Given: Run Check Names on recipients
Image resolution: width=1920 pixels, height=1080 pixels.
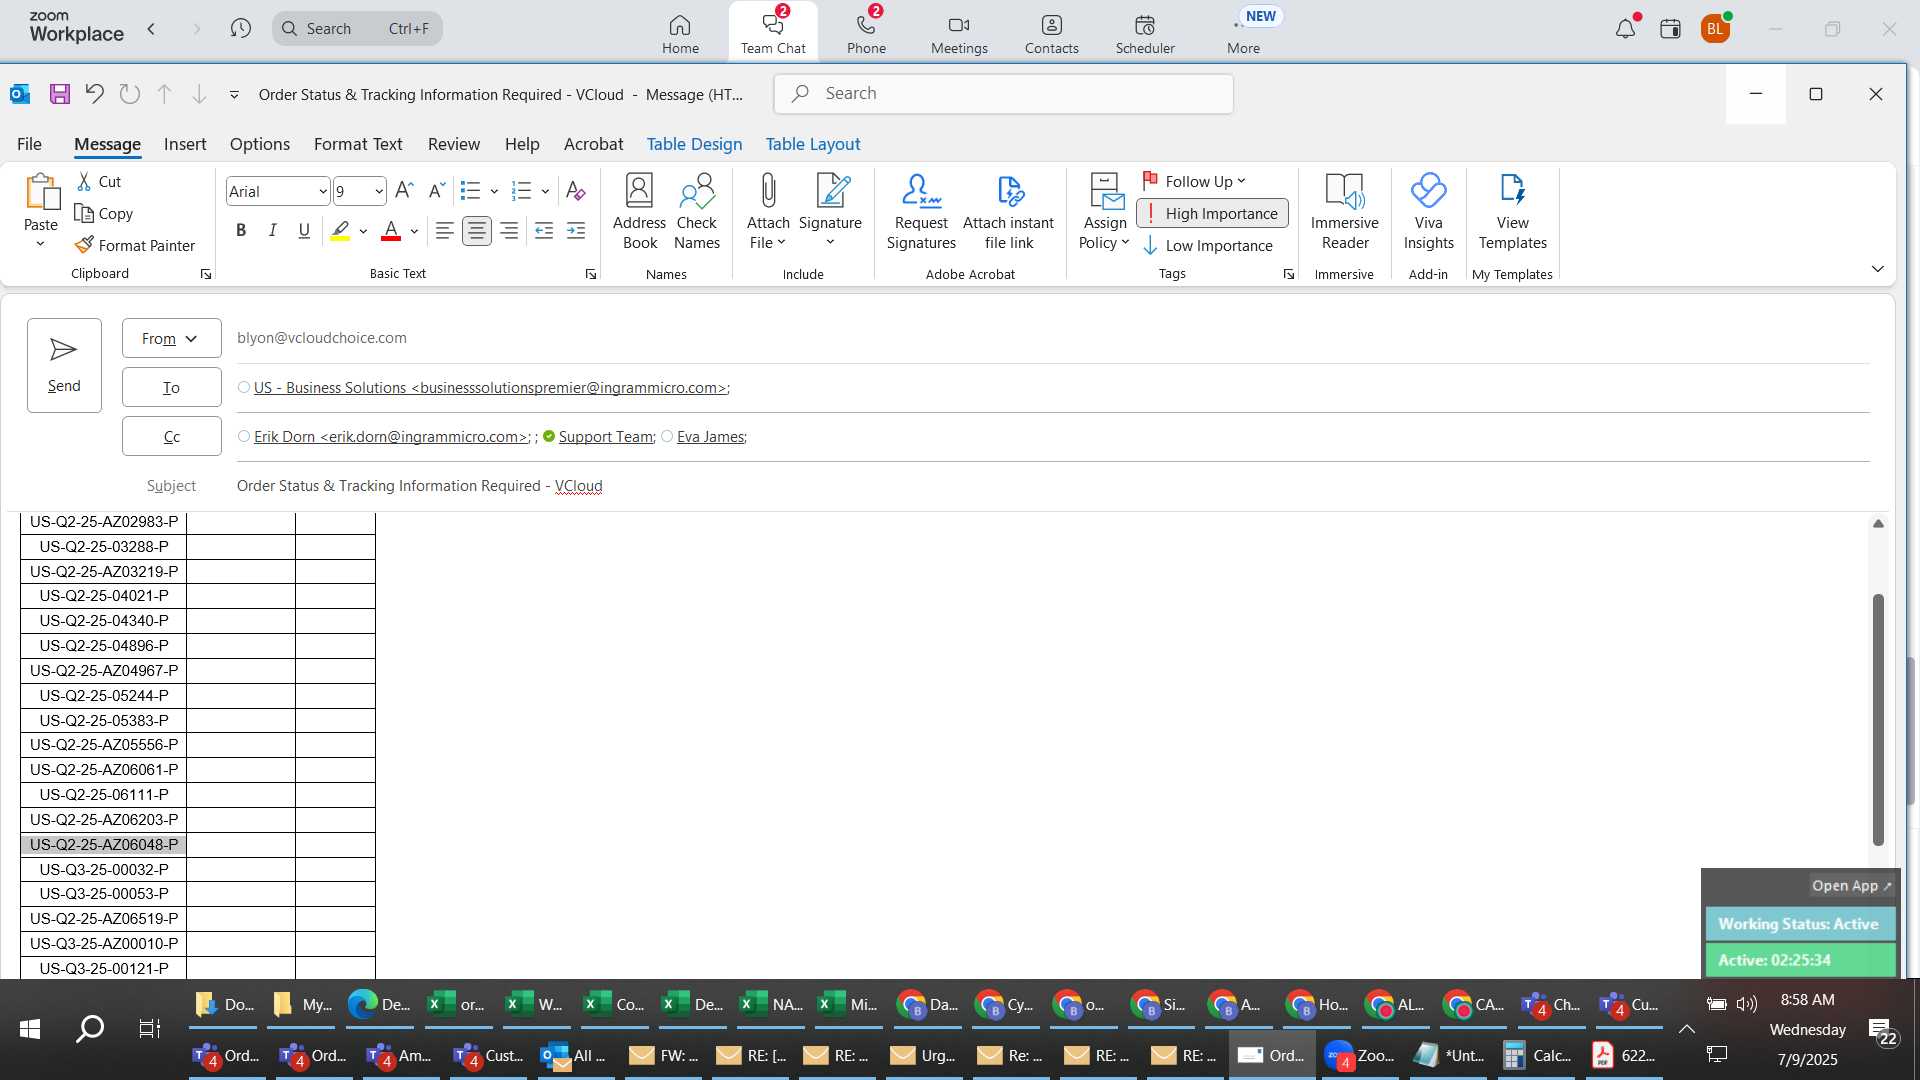Looking at the screenshot, I should (697, 212).
